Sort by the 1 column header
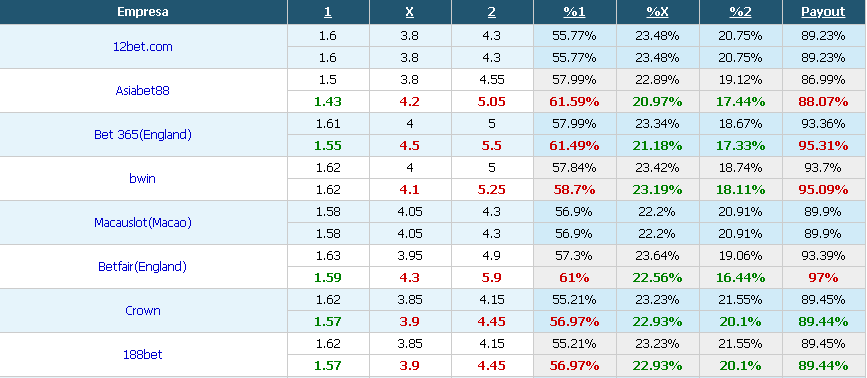Screen dimensions: 867x378 tap(328, 12)
